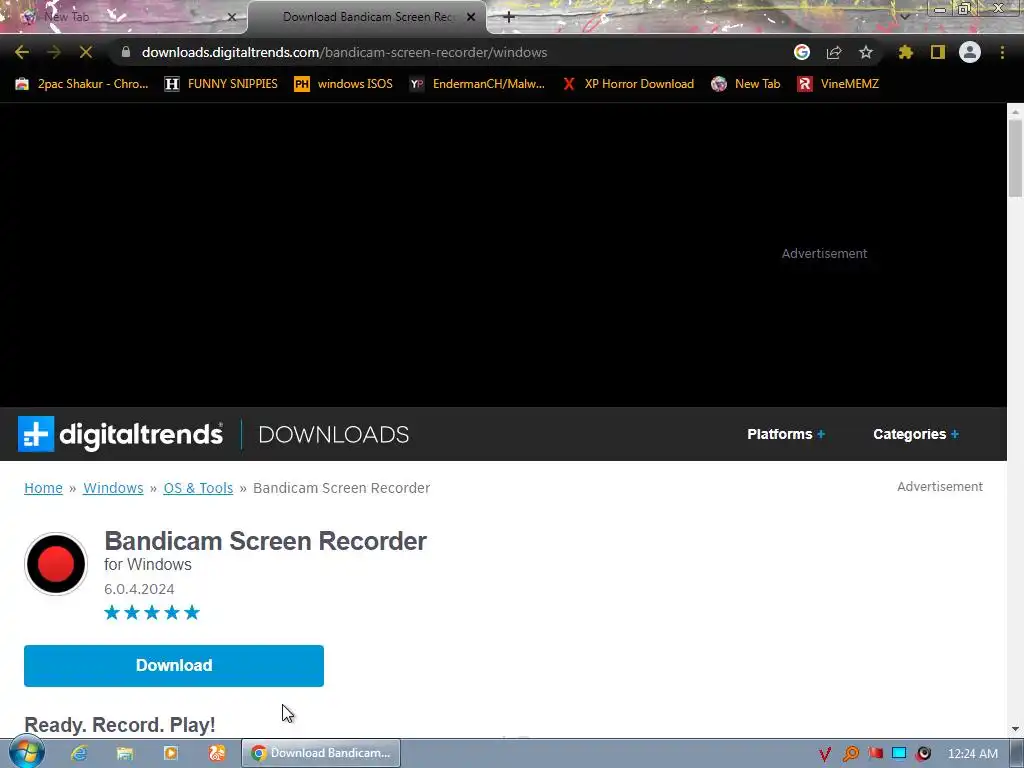Open 2pac Shakur bookmark
Image resolution: width=1024 pixels, height=768 pixels.
pos(82,84)
